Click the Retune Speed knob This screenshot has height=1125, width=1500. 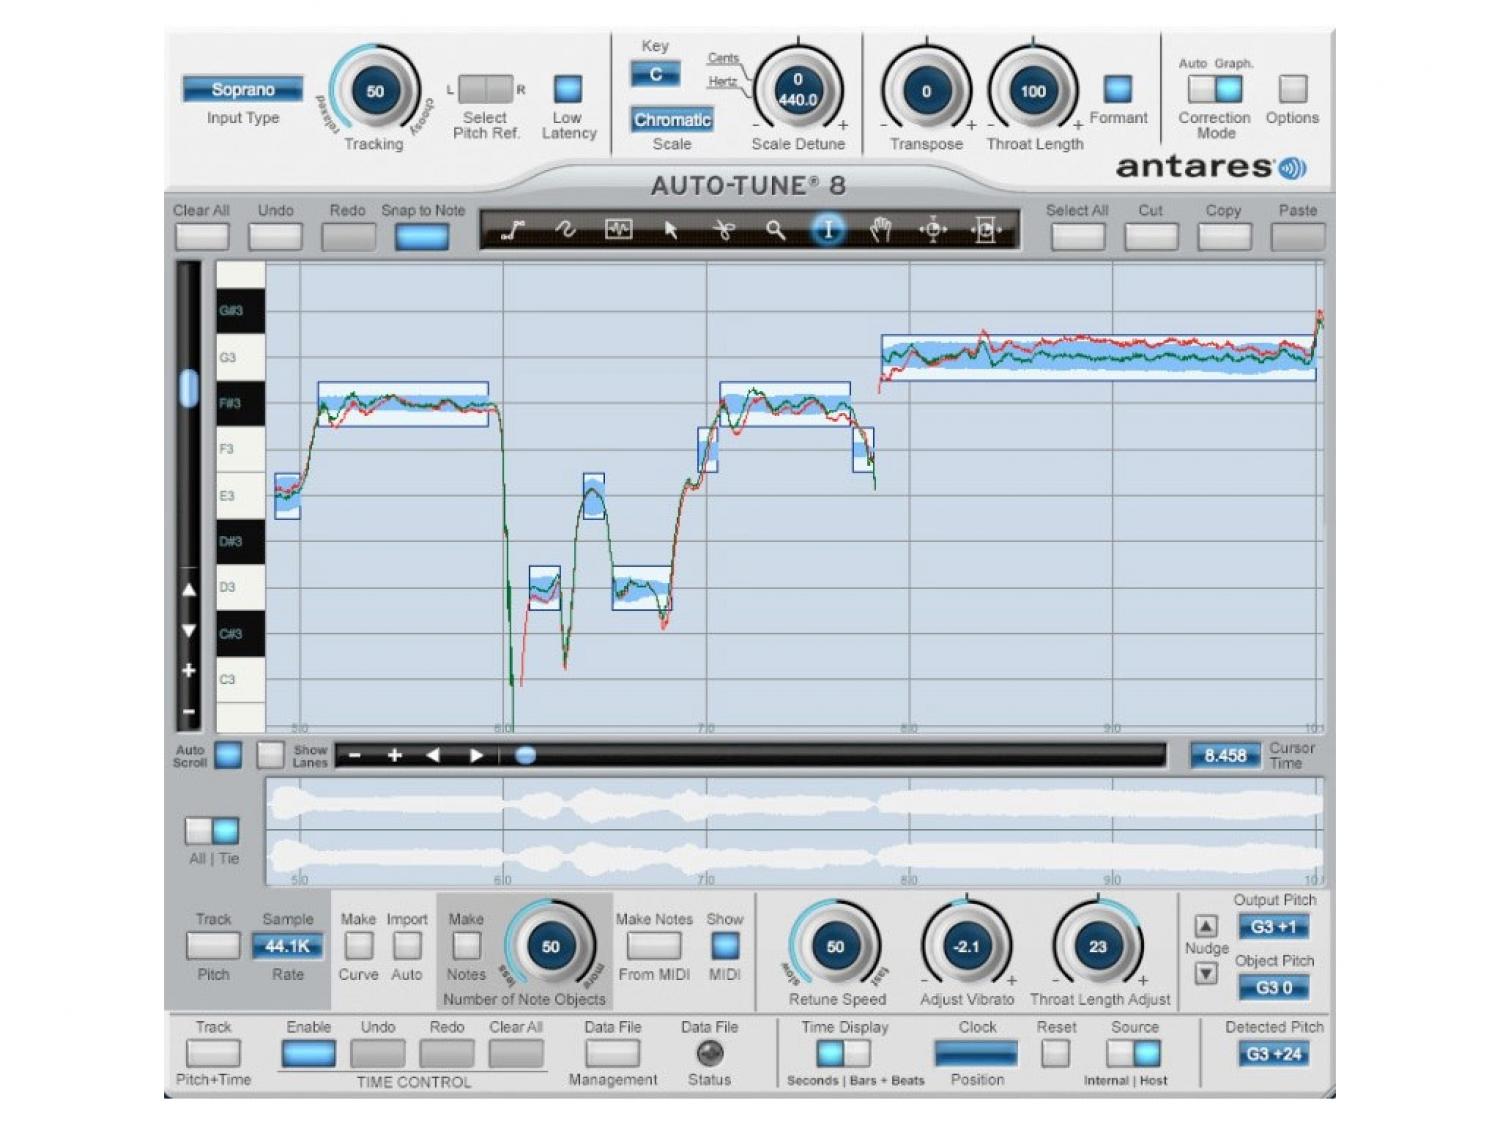pos(835,946)
